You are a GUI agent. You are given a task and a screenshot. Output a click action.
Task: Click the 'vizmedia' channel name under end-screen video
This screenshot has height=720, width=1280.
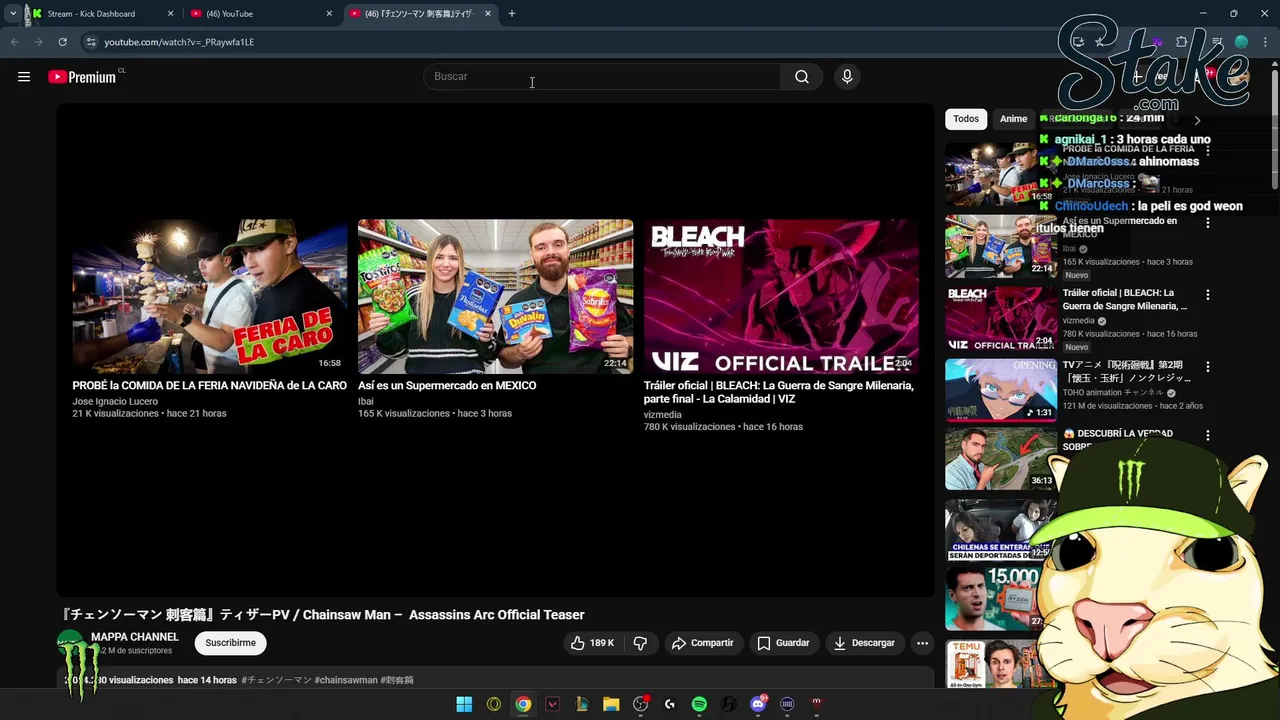(662, 415)
